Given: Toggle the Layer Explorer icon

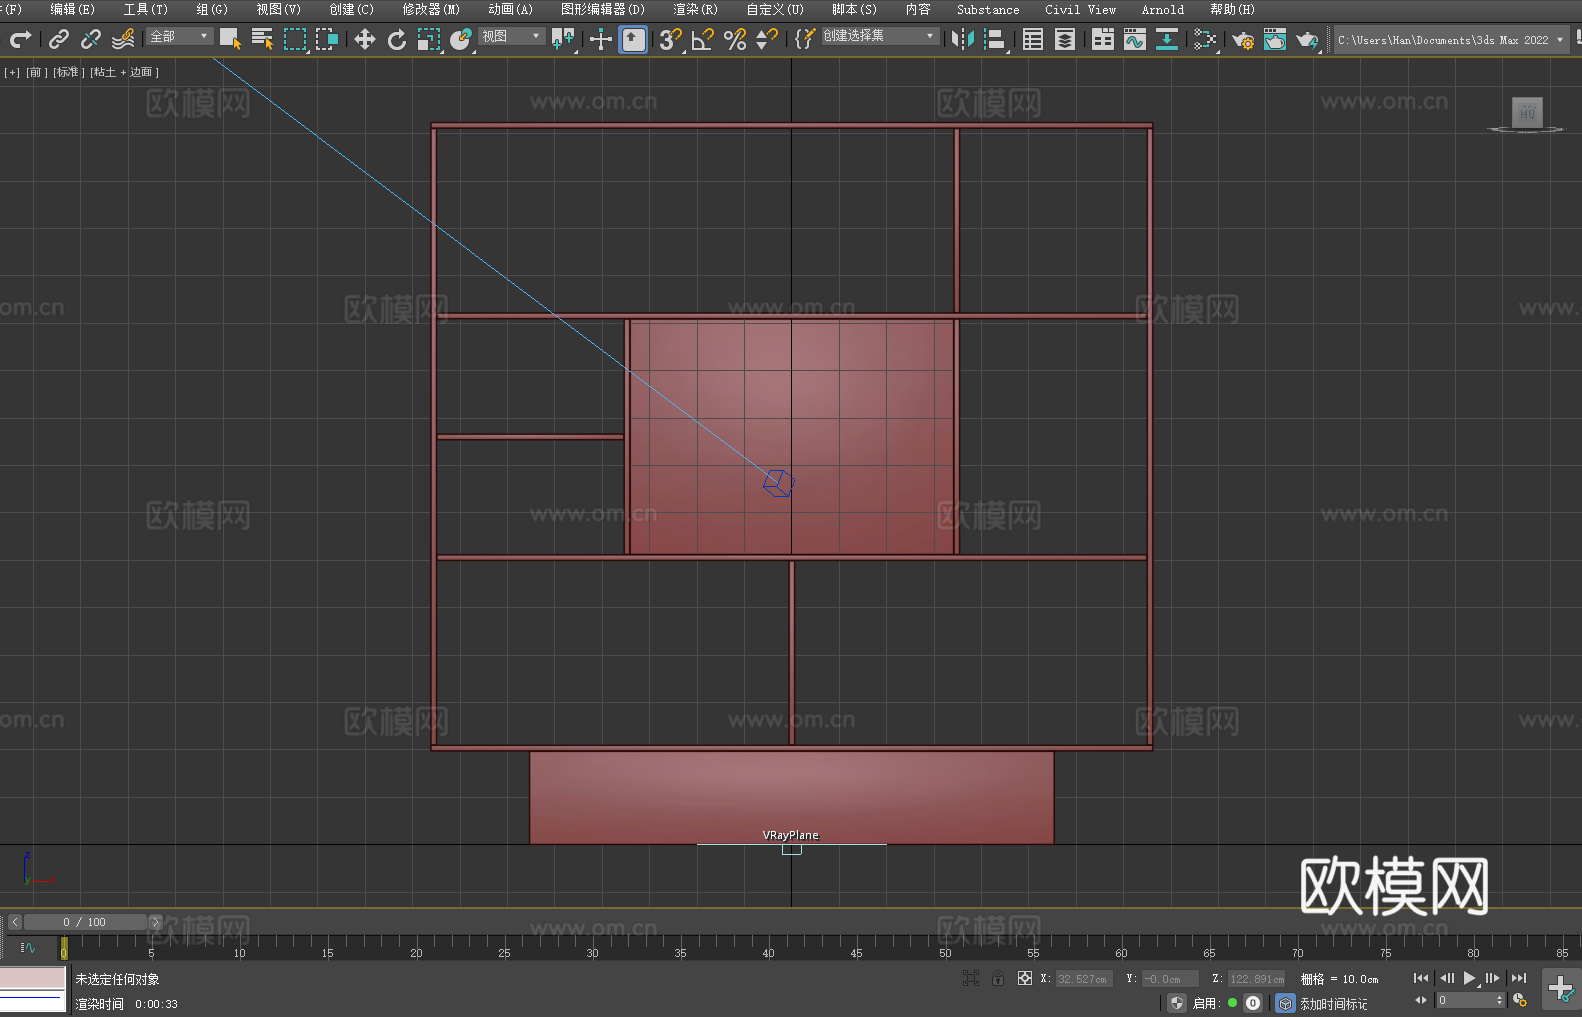Looking at the screenshot, I should point(1065,39).
